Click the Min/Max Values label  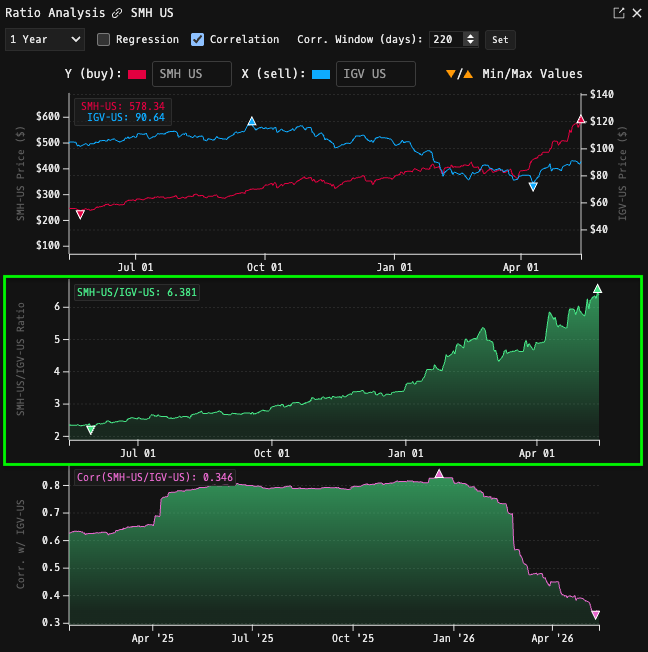tap(532, 74)
